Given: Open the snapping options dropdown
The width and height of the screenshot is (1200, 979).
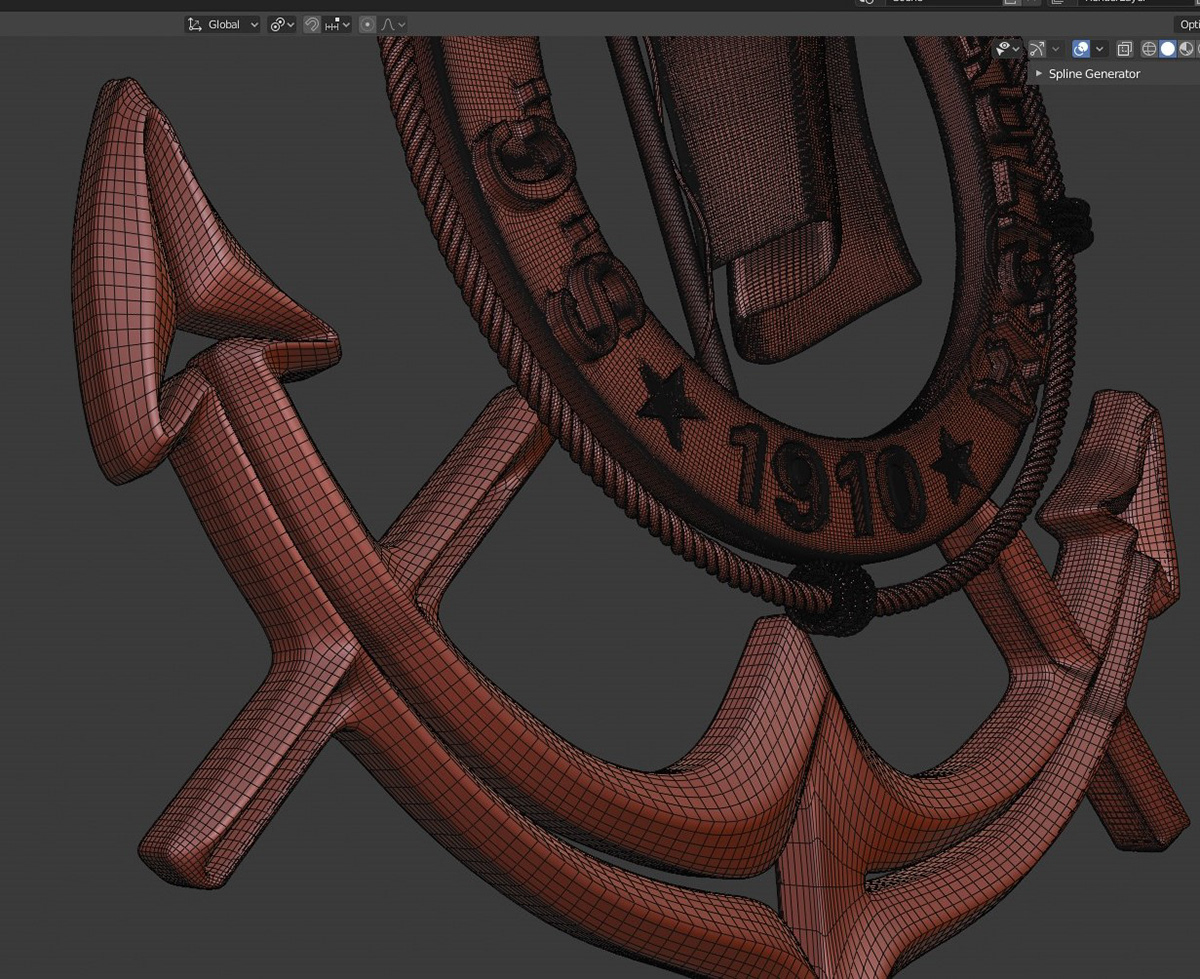Looking at the screenshot, I should click(337, 24).
